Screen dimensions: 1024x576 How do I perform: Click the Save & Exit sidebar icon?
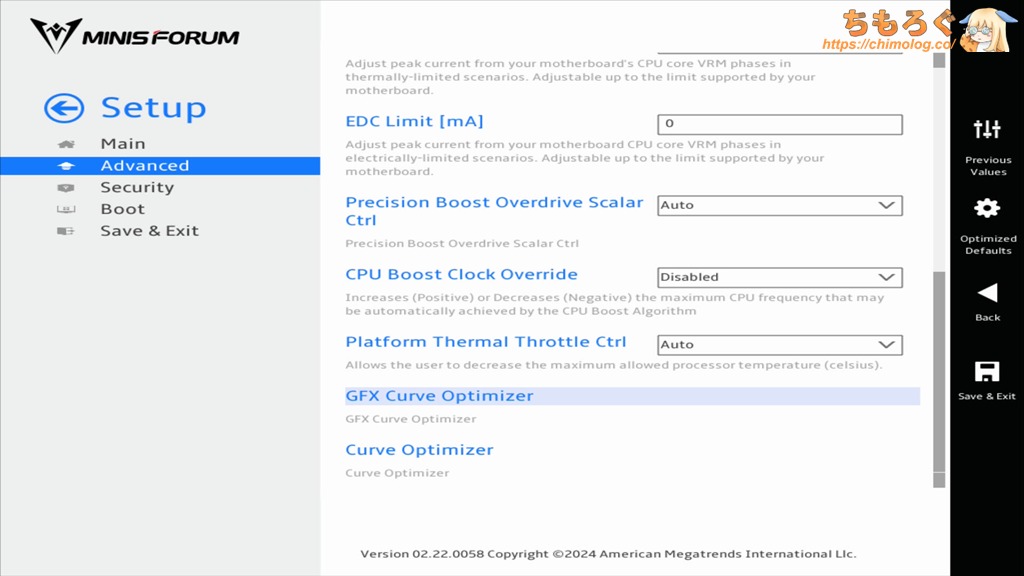point(66,231)
